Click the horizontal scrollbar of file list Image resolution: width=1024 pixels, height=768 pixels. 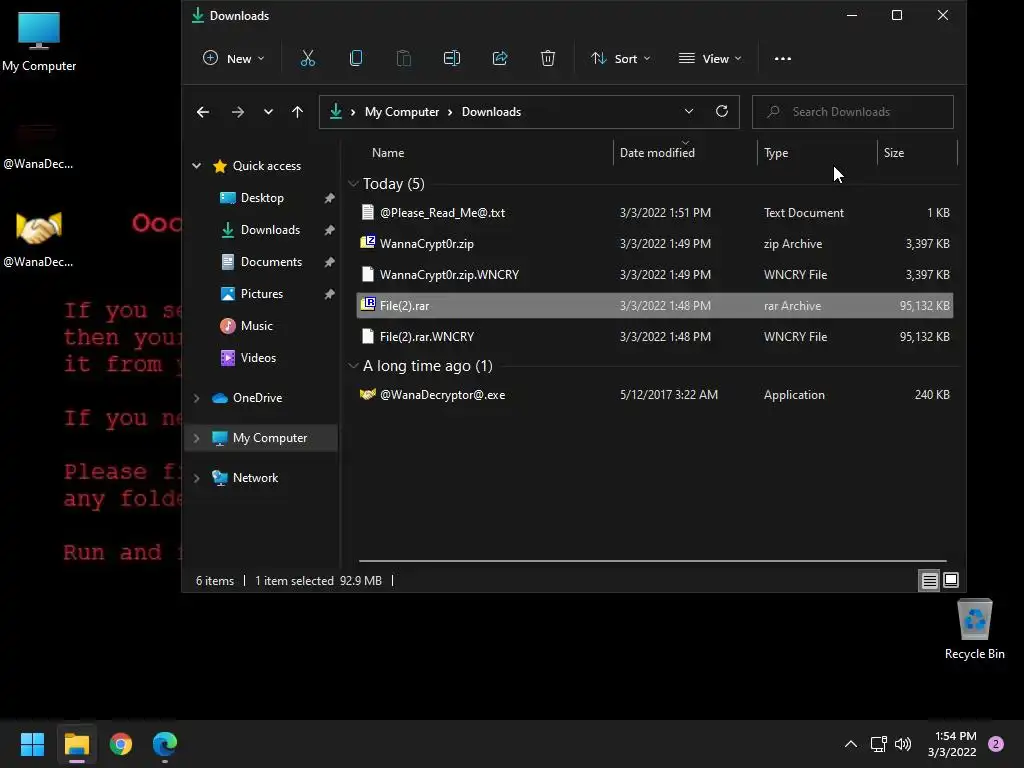pyautogui.click(x=652, y=560)
